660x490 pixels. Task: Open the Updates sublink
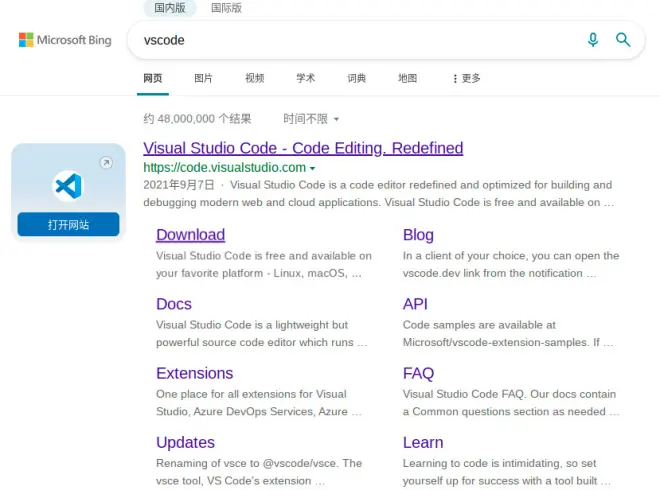tap(185, 442)
